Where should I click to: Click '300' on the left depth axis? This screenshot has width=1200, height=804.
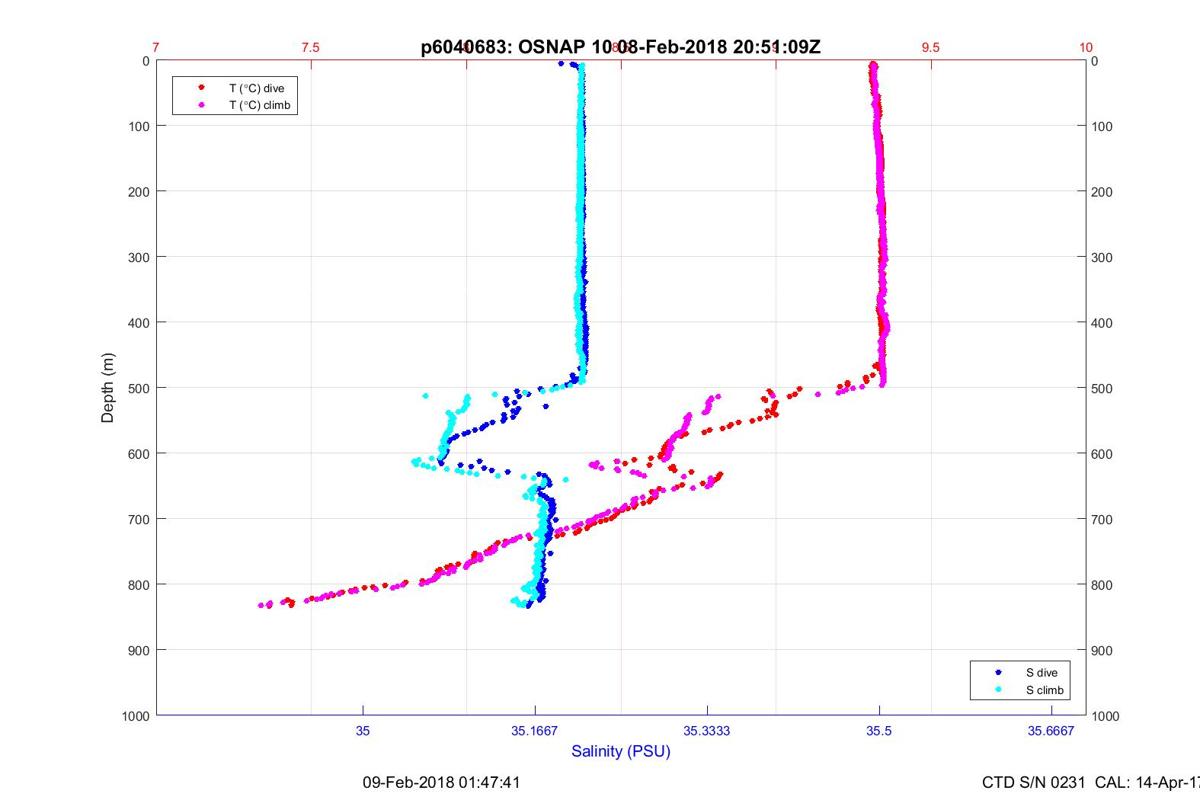coord(139,257)
